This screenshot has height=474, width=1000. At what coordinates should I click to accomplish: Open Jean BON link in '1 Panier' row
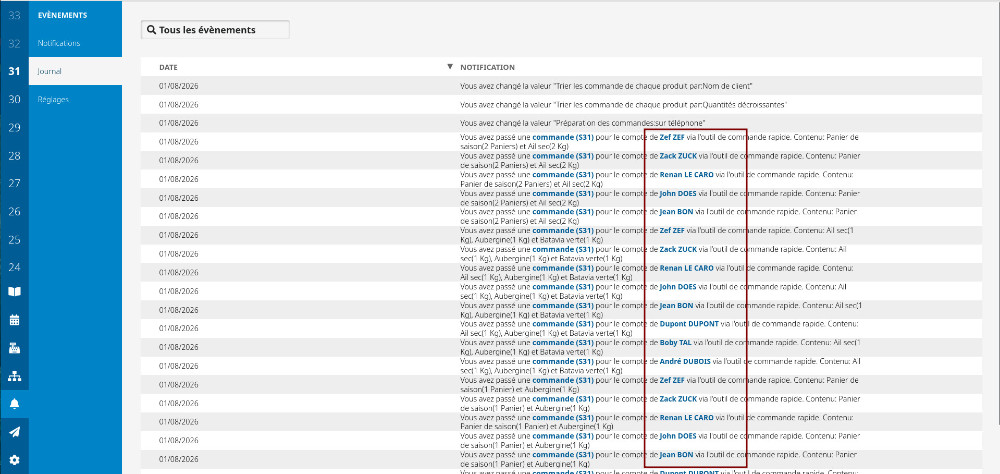[x=676, y=455]
